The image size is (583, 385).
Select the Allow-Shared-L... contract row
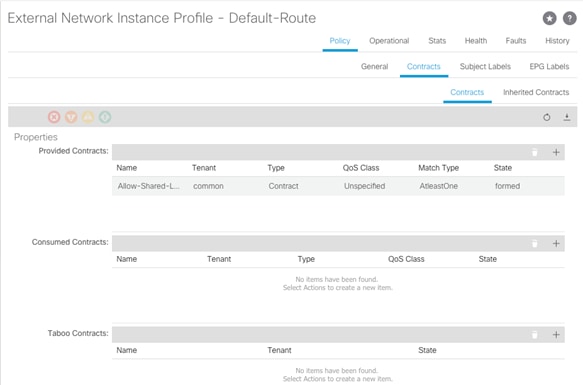338,186
